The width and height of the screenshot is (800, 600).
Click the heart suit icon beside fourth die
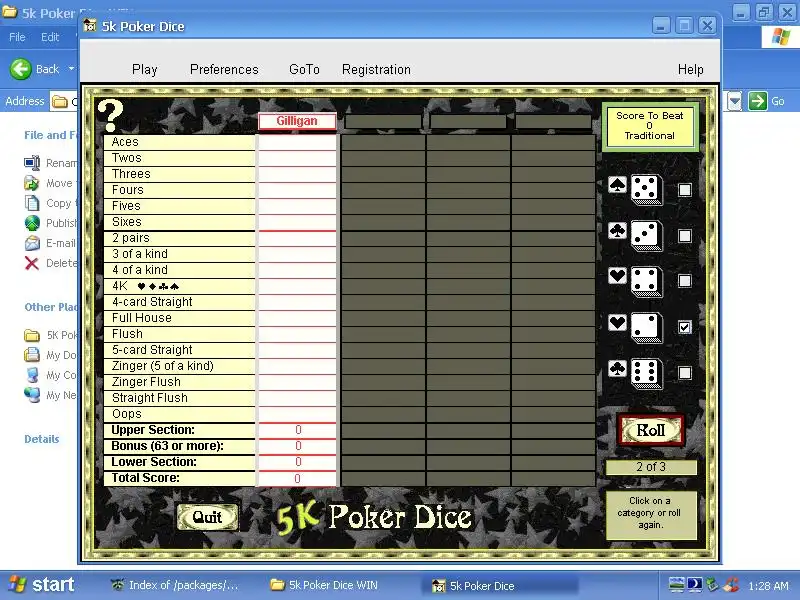[617, 322]
